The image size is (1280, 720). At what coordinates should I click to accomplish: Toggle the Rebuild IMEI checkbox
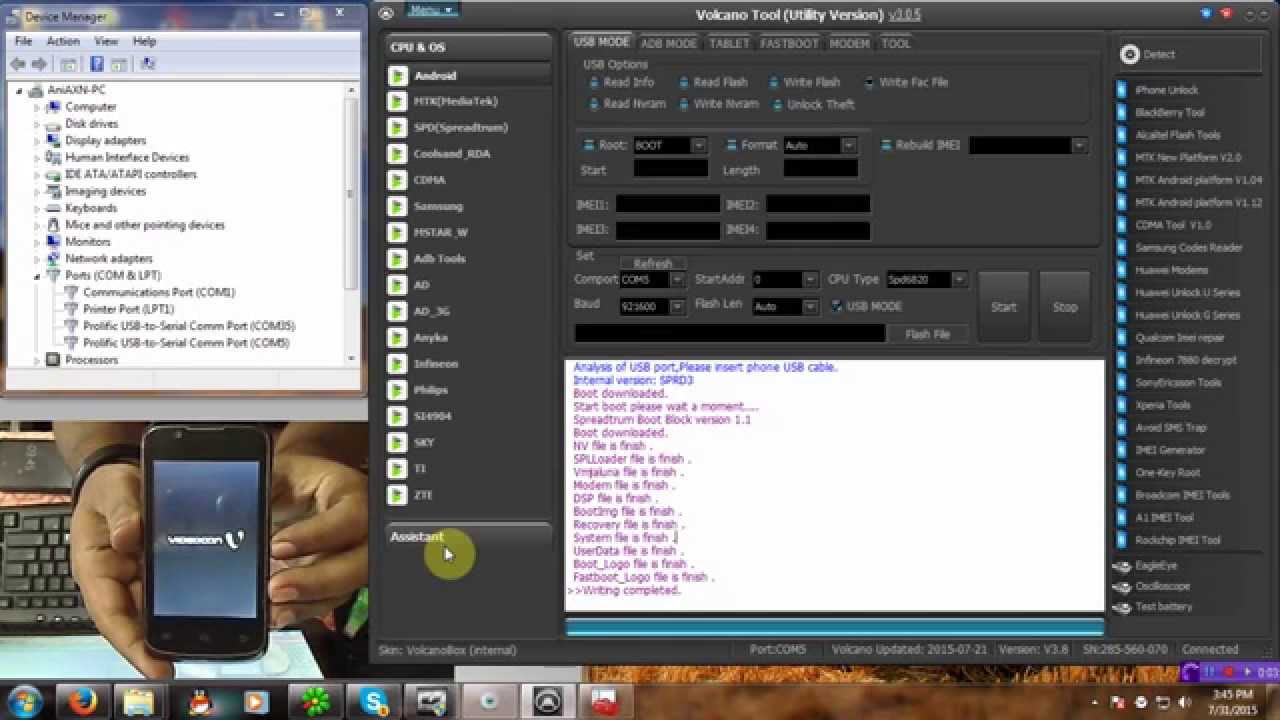(887, 145)
